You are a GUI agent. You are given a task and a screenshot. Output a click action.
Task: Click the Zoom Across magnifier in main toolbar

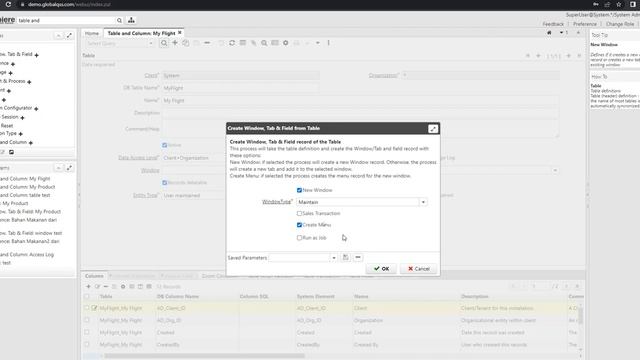click(264, 43)
